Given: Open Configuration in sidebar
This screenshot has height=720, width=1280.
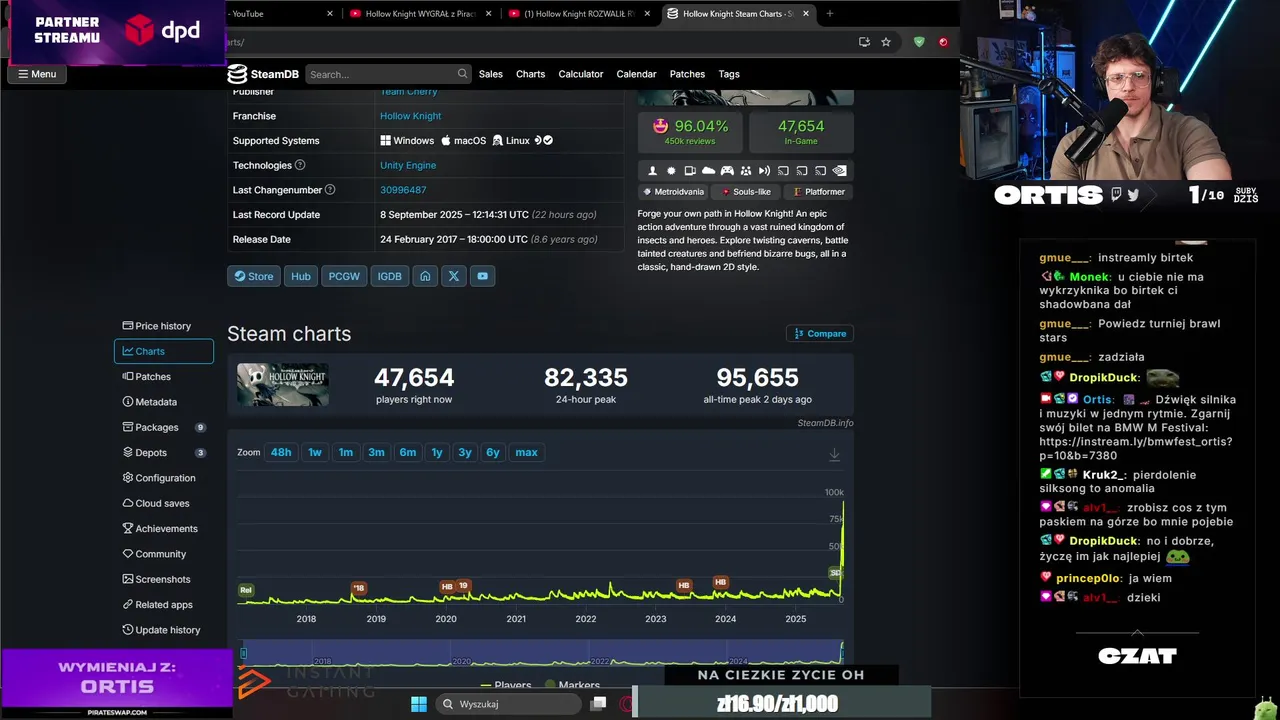Looking at the screenshot, I should click(163, 478).
